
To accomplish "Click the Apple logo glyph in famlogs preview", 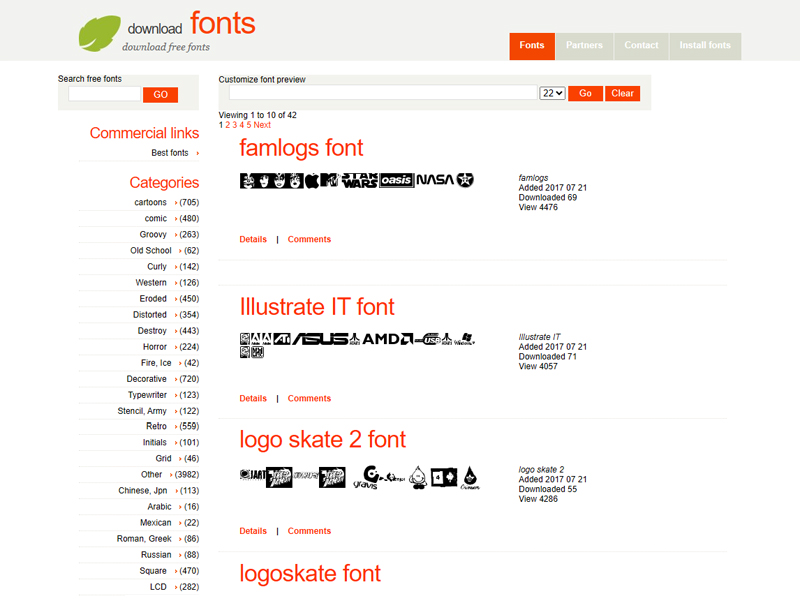I will point(311,181).
